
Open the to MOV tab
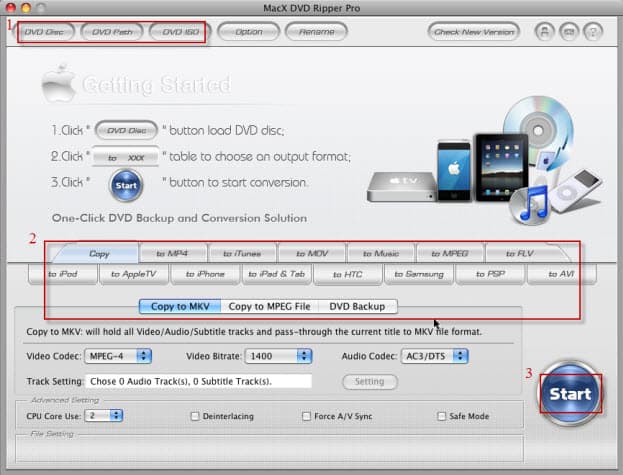(312, 253)
